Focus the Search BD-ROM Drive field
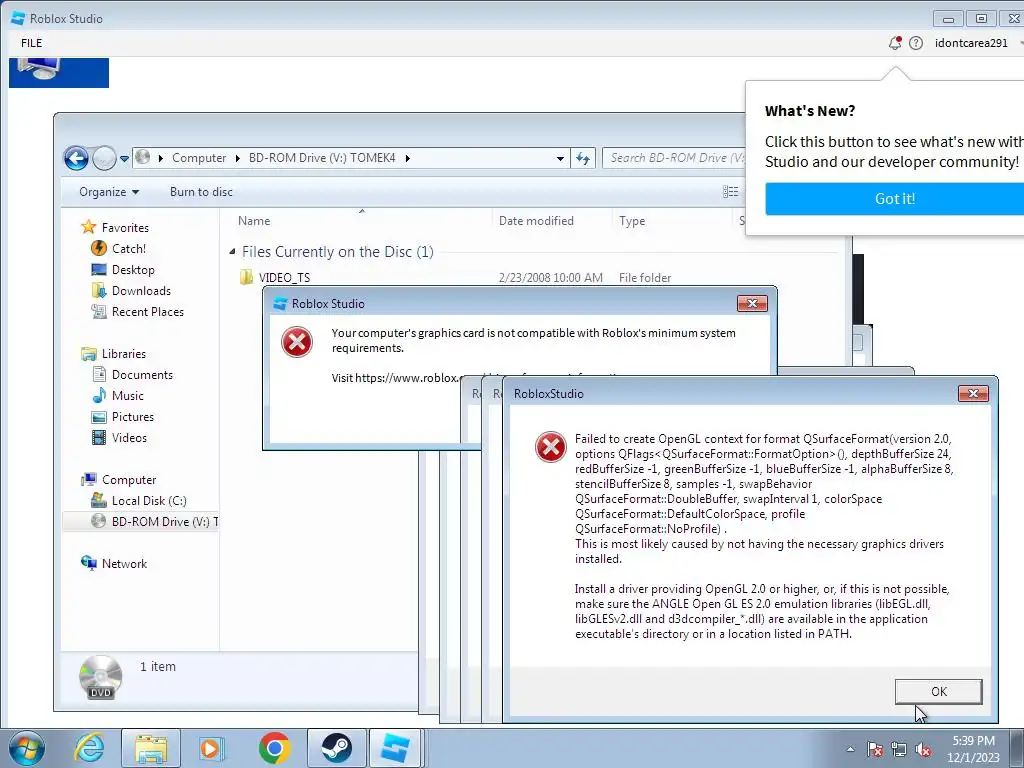 [676, 158]
